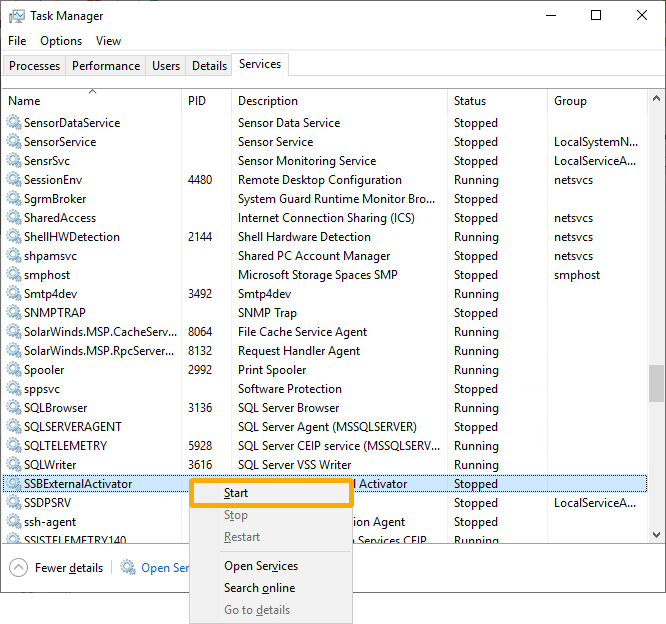This screenshot has width=666, height=624.
Task: Click the scrollbar down arrow
Action: 656,534
